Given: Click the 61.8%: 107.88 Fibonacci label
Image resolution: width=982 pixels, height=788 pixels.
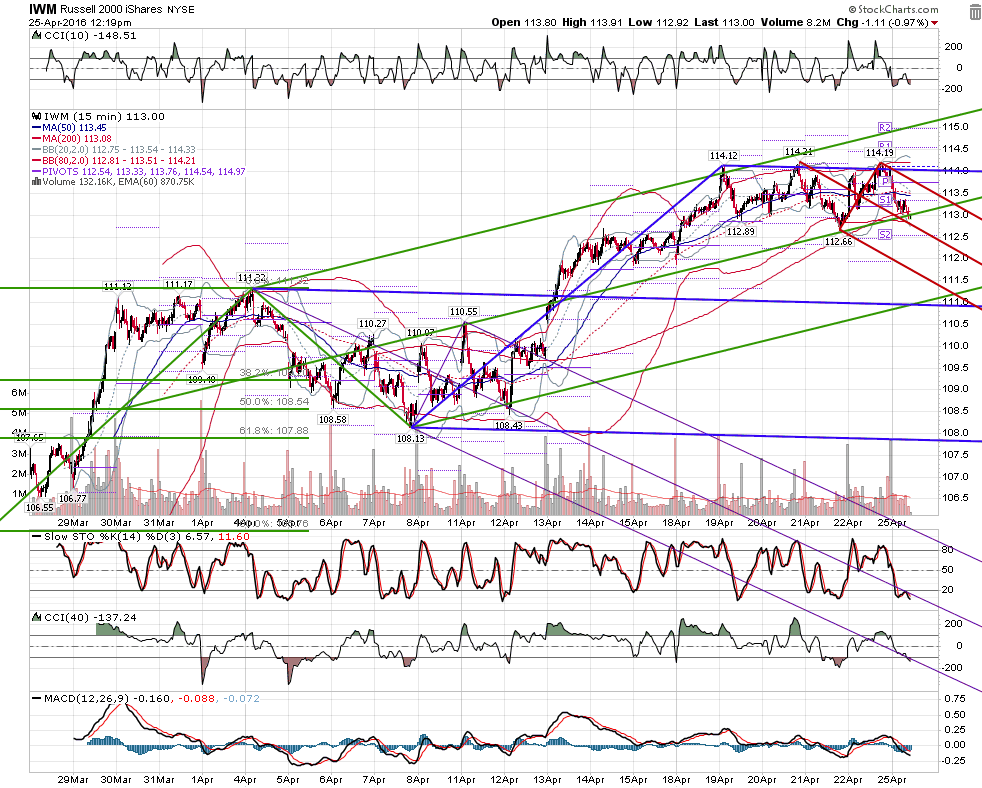Looking at the screenshot, I should tap(274, 430).
